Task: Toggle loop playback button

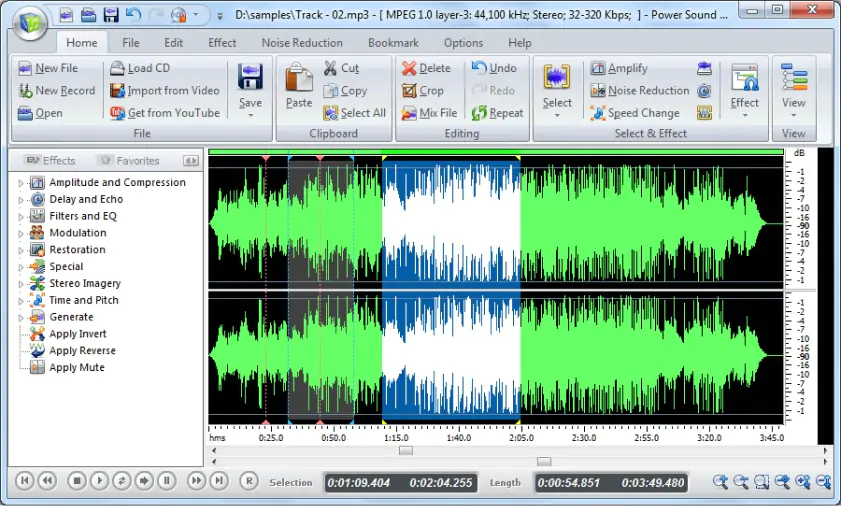Action: click(122, 480)
